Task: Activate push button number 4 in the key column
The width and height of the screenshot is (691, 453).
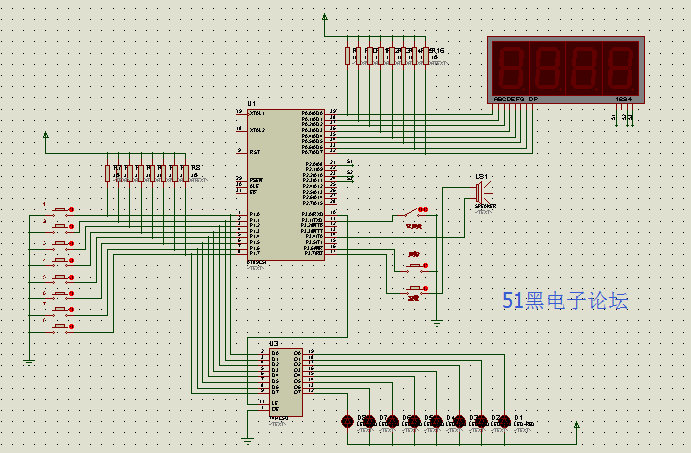Action: pyautogui.click(x=62, y=260)
